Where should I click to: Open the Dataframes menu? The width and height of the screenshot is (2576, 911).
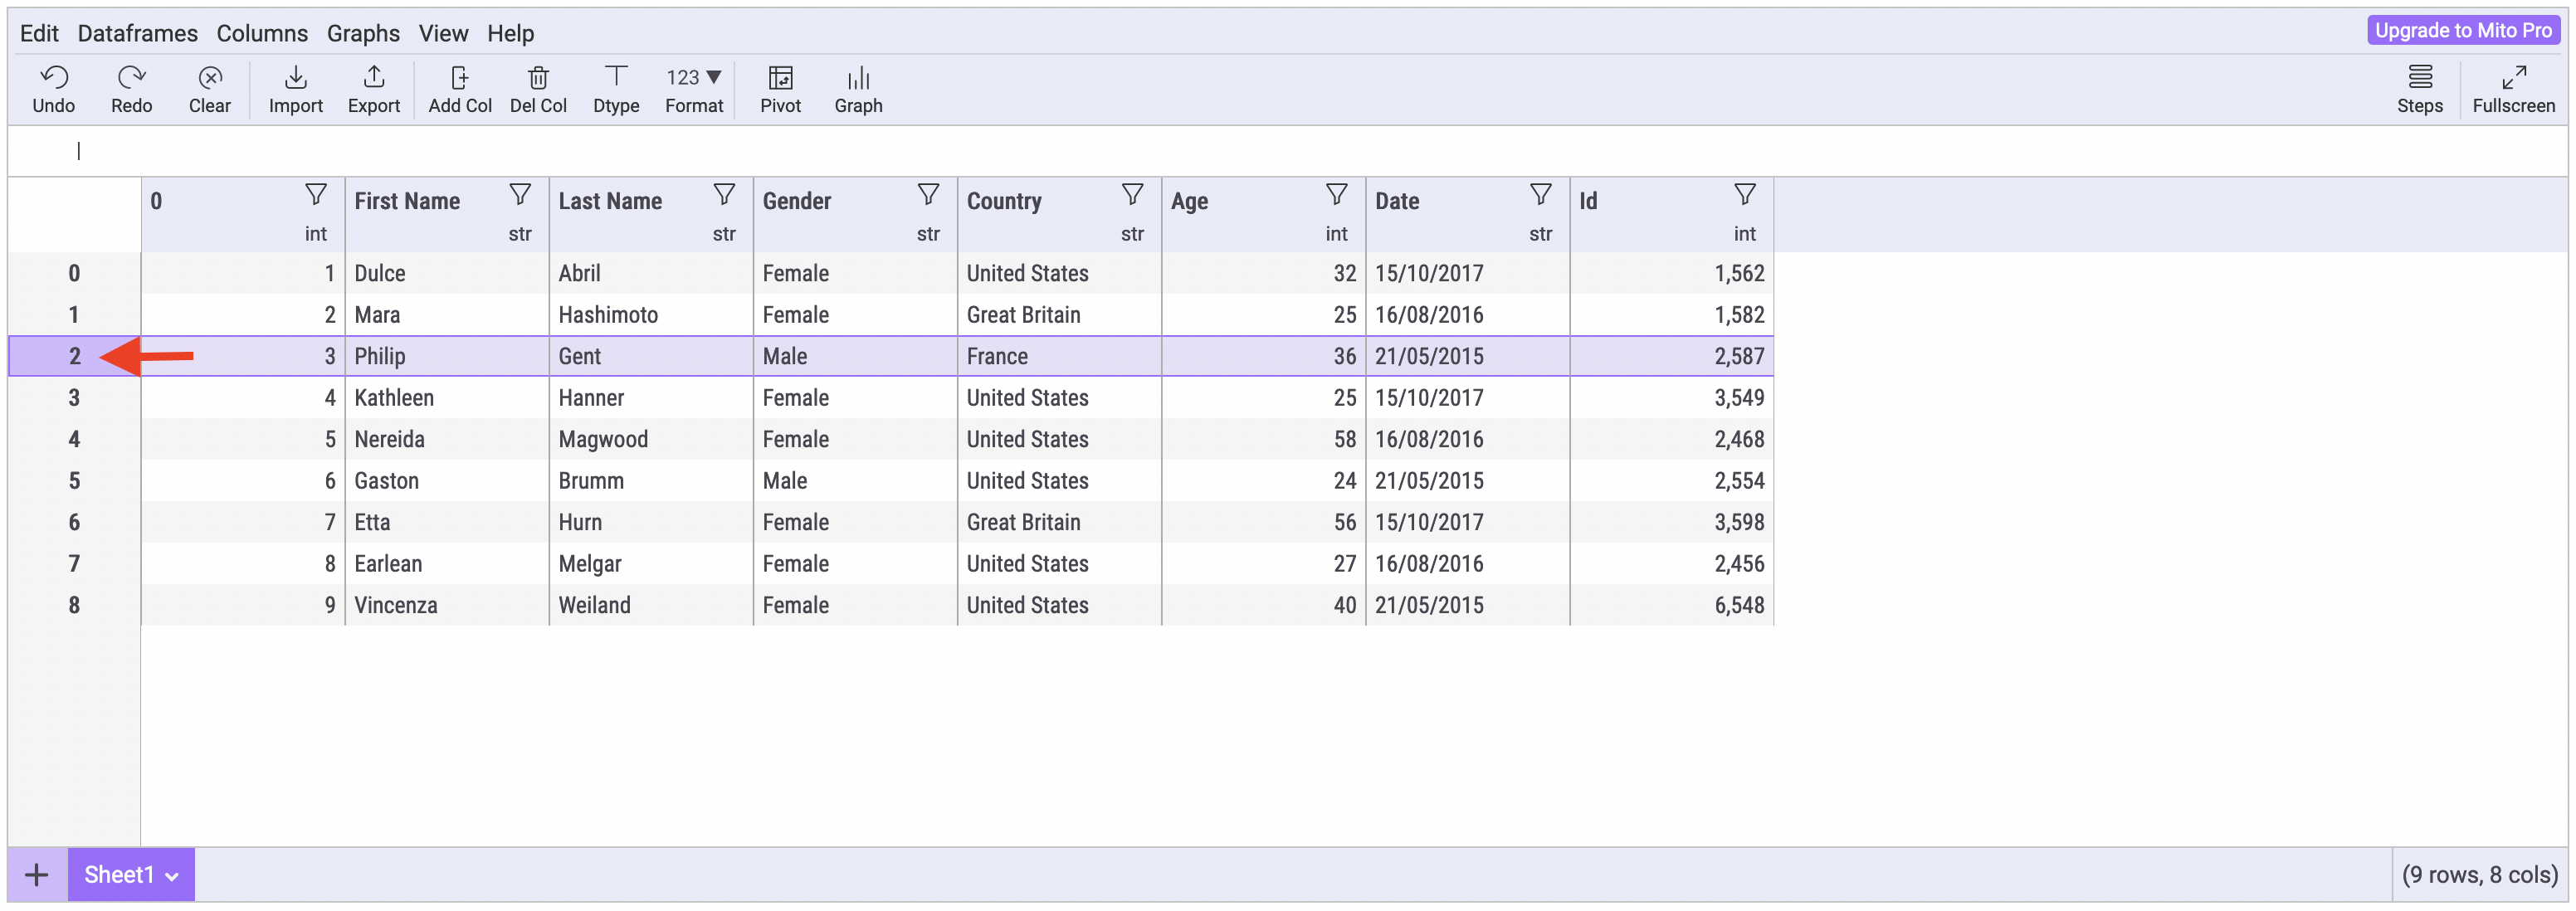pos(137,33)
